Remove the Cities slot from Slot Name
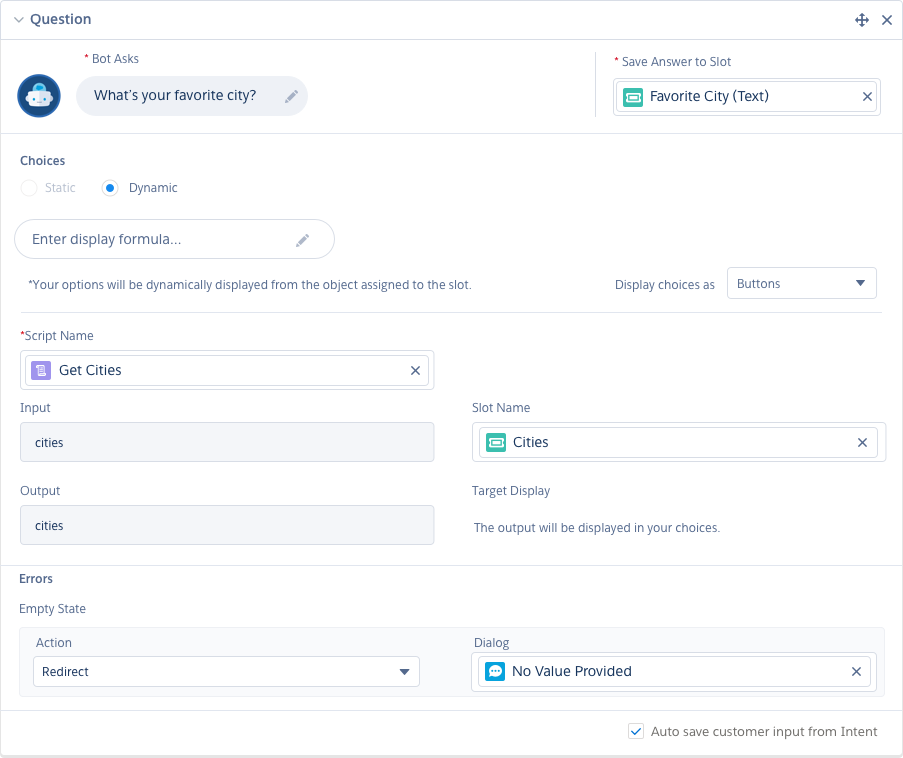This screenshot has height=758, width=903. tap(862, 442)
